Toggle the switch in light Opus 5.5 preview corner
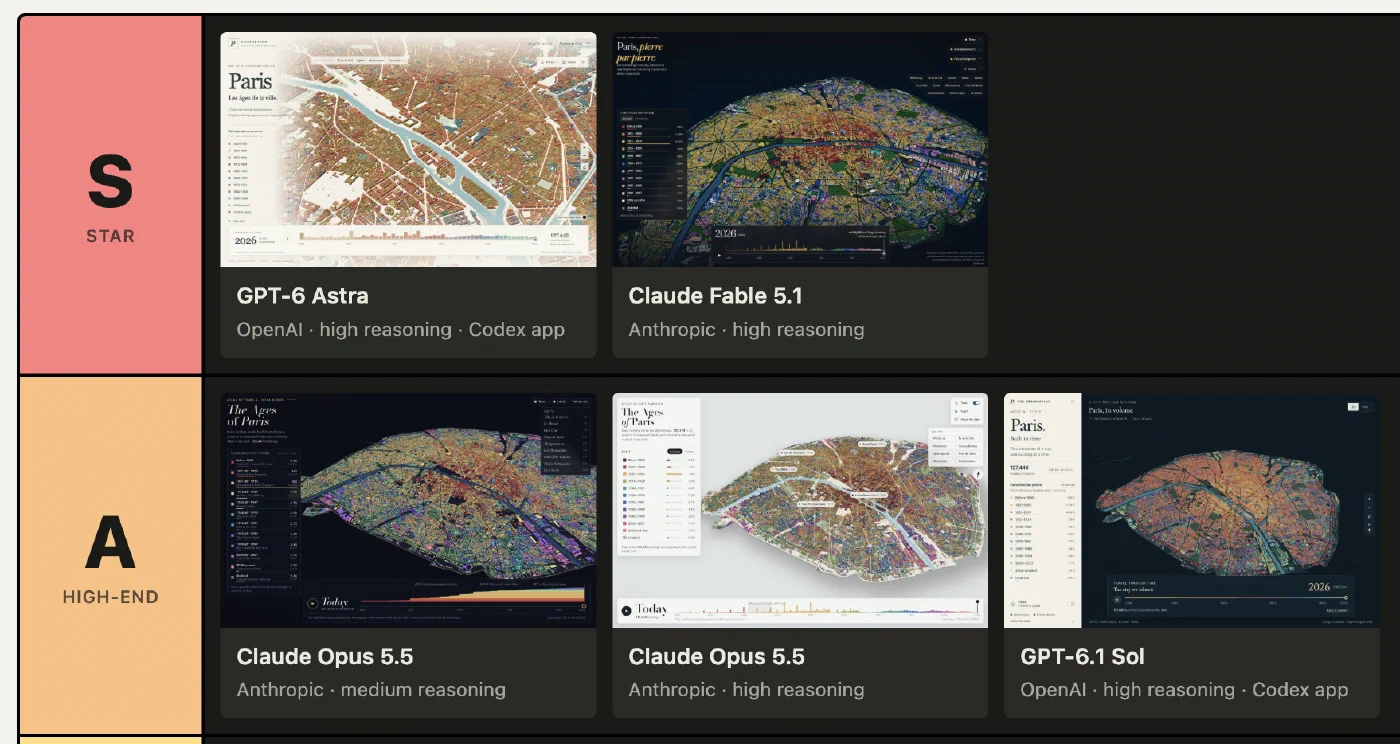Viewport: 1400px width, 744px height. click(x=976, y=402)
